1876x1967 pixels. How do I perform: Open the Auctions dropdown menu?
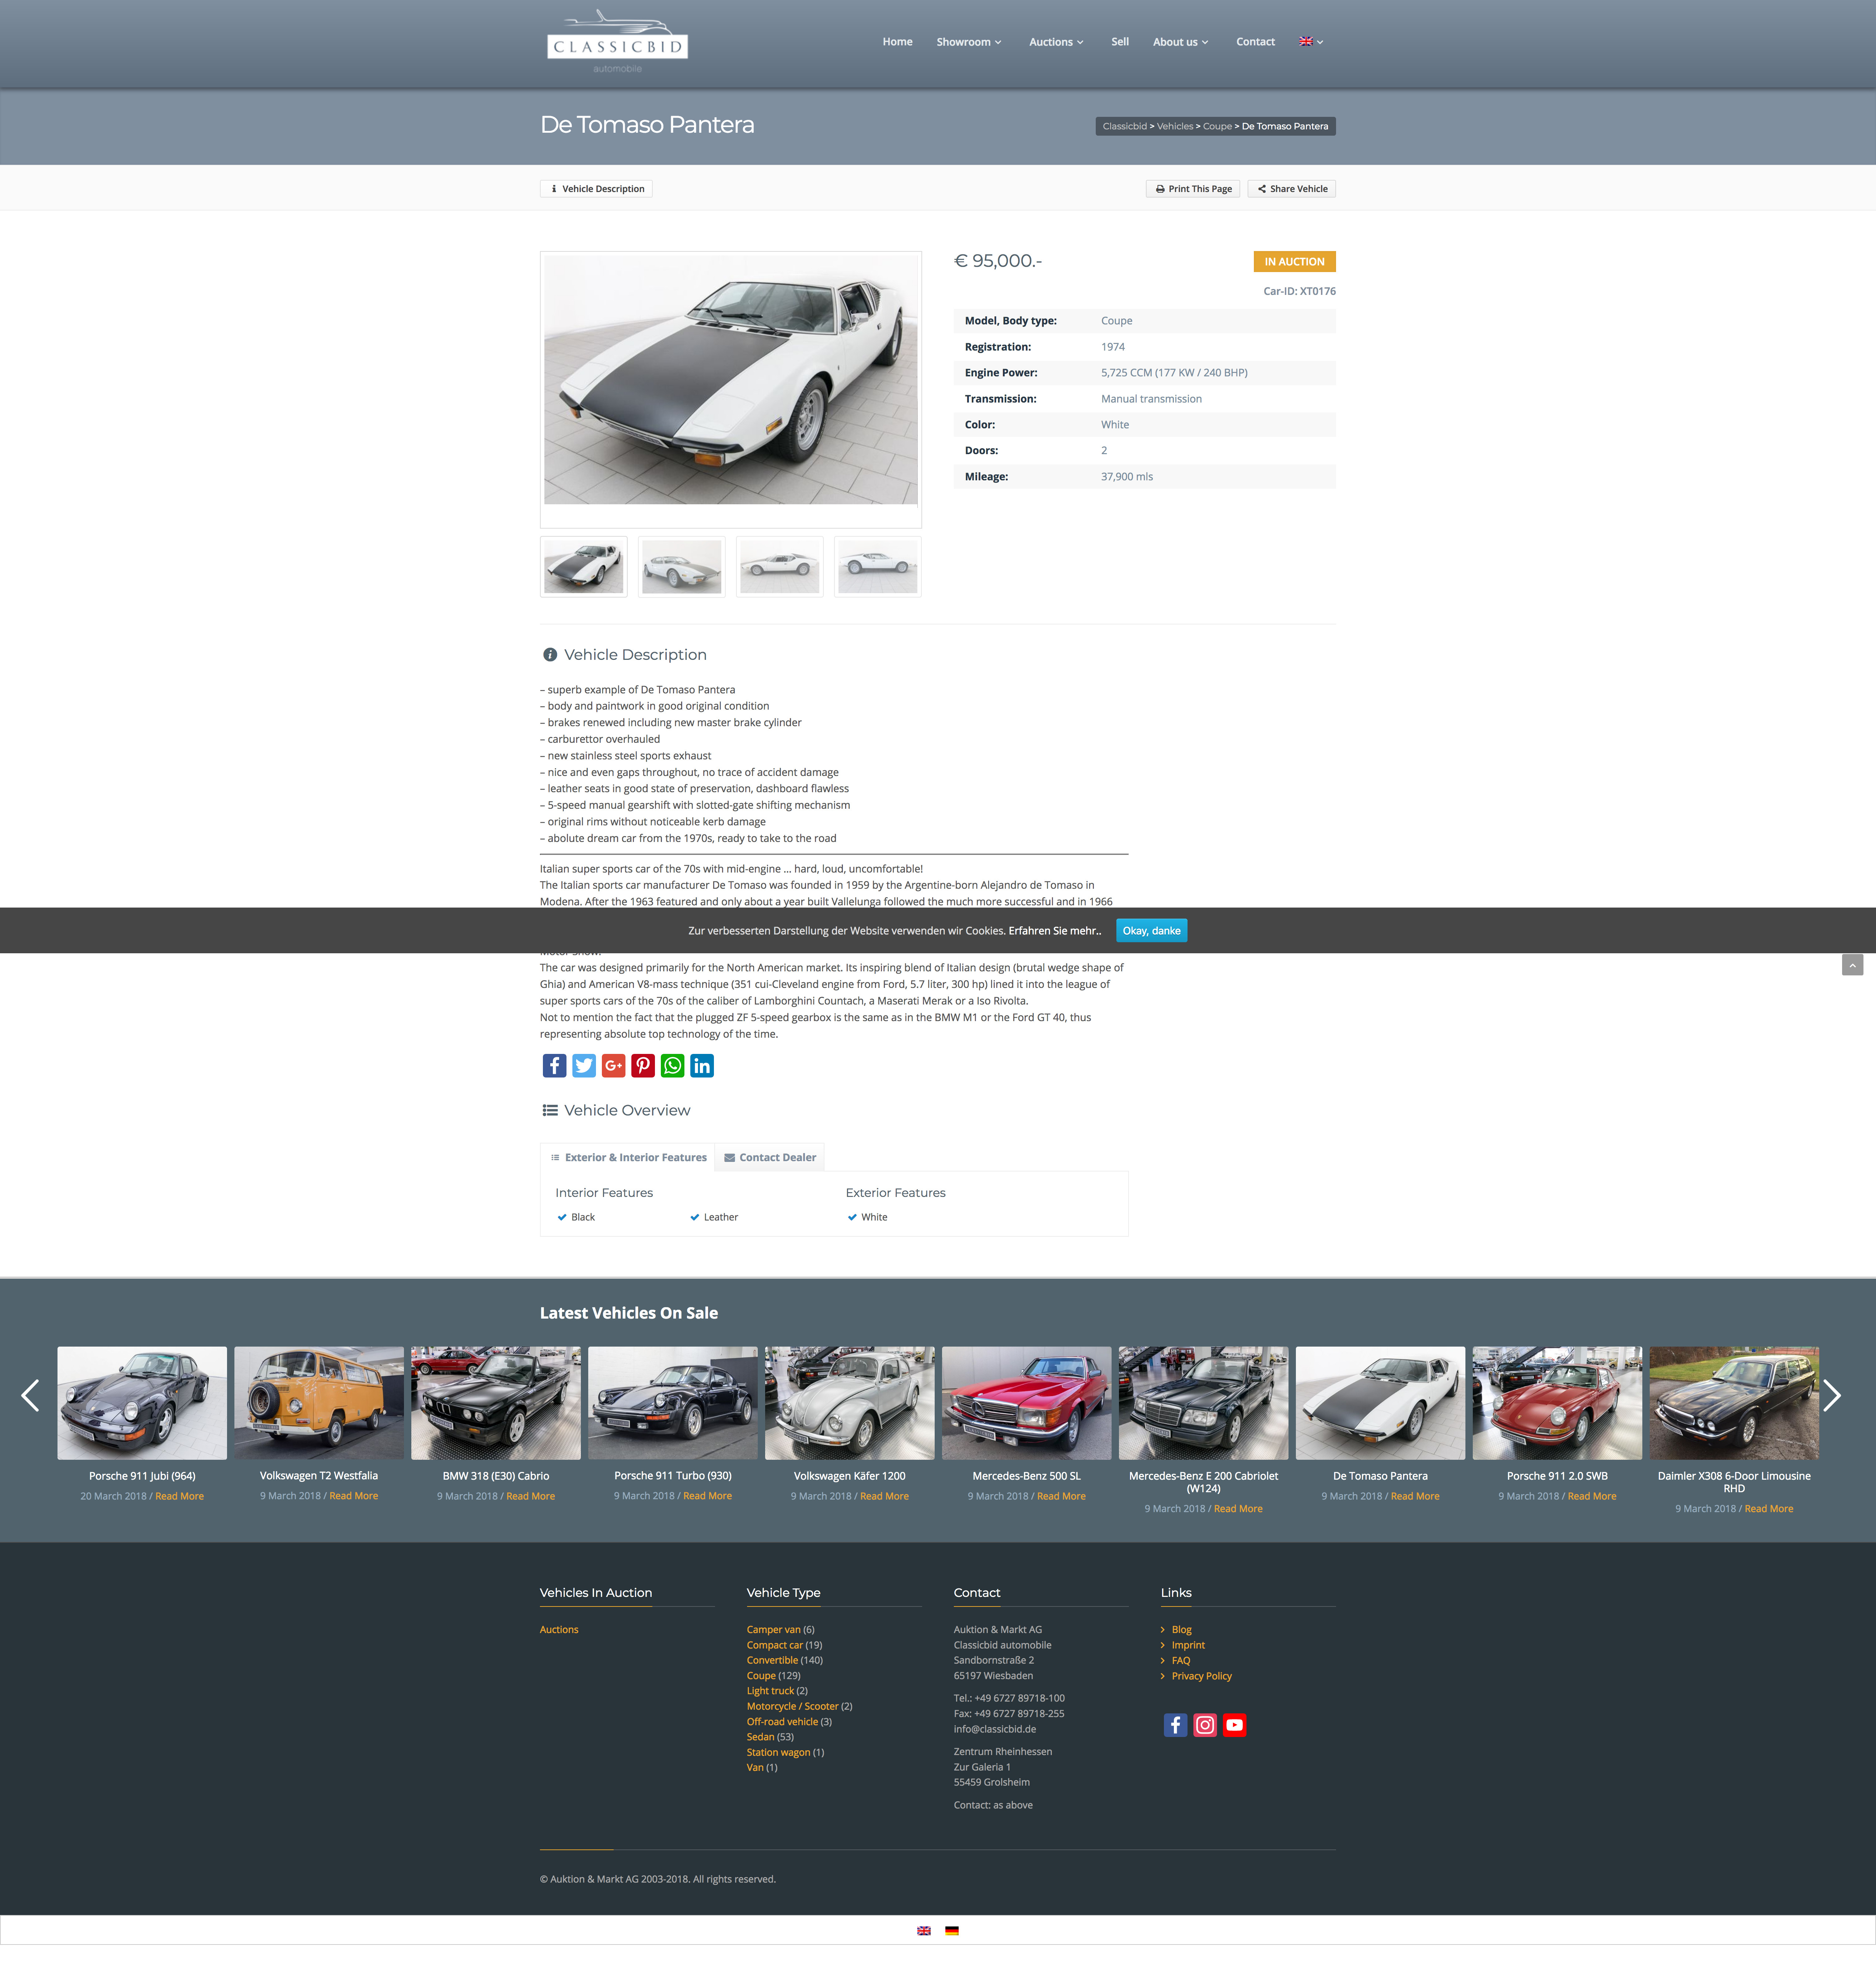(x=1056, y=42)
